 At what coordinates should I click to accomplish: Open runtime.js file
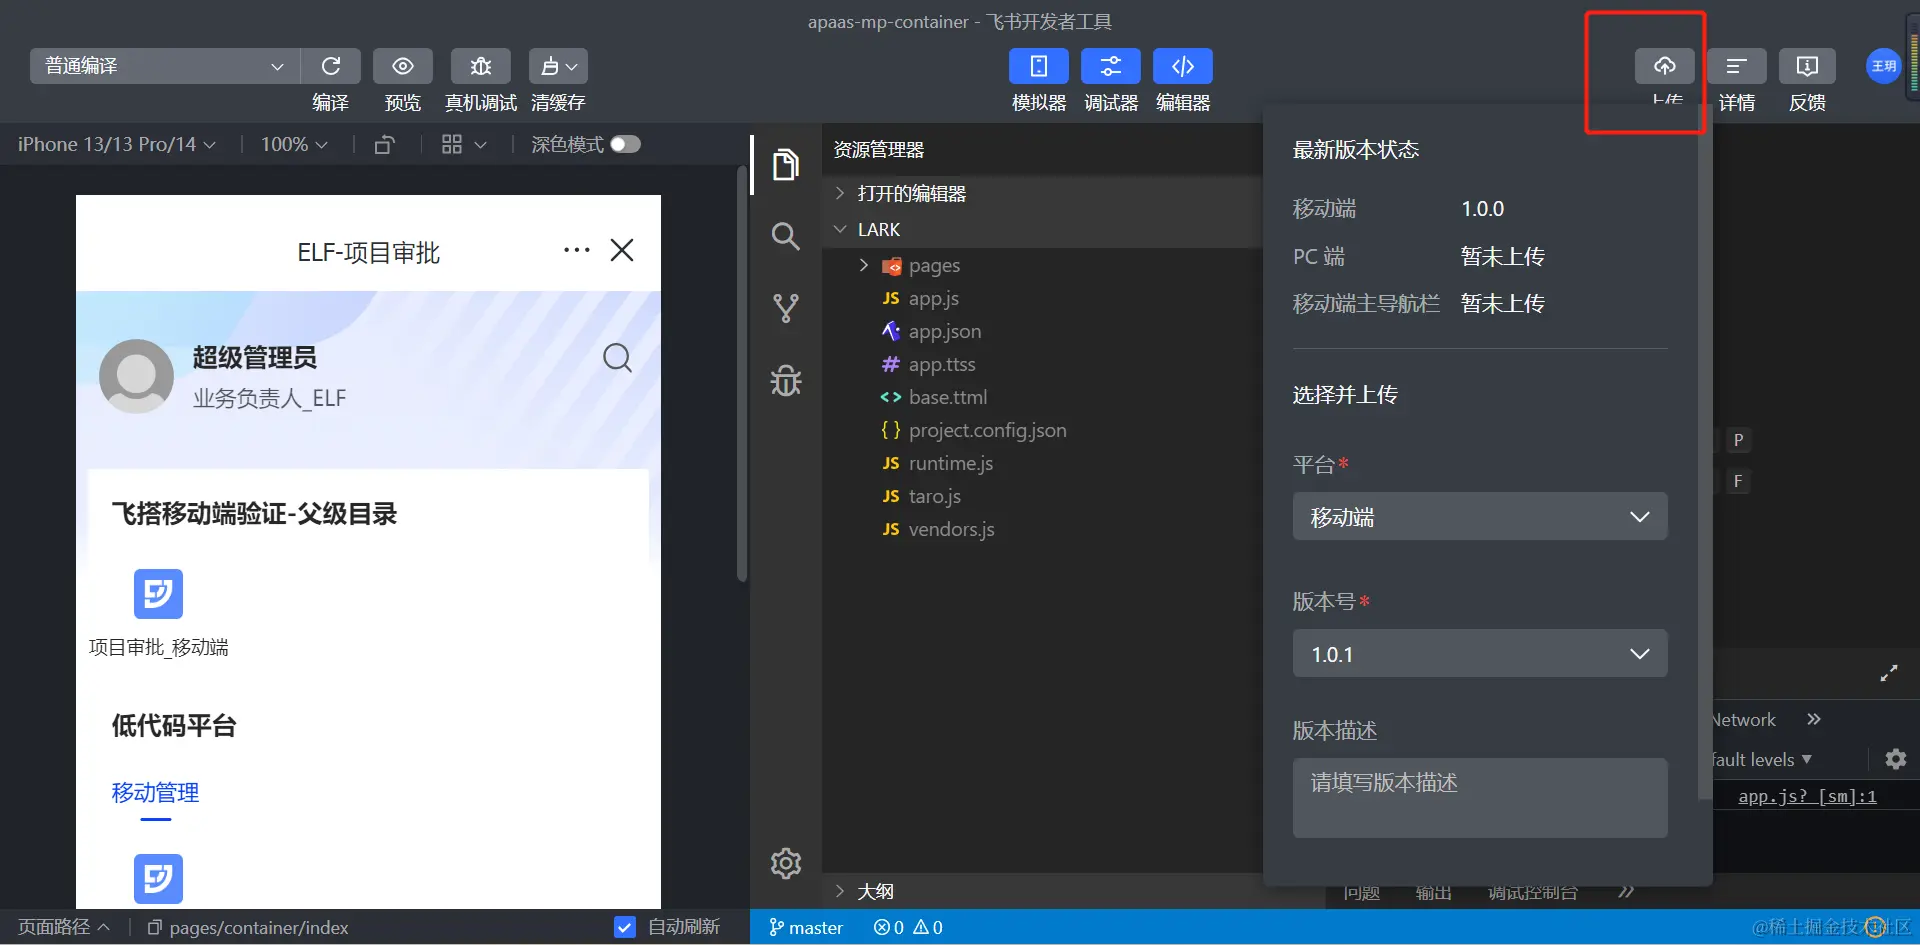click(x=1042, y=464)
